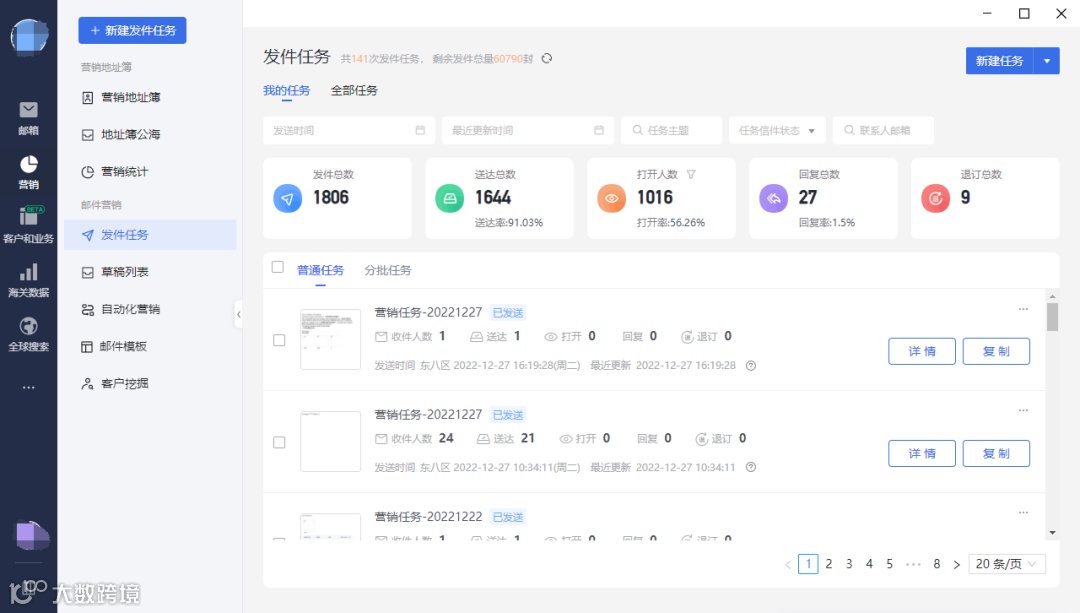Click previous page arrow in pagination
Viewport: 1080px width, 613px height.
(x=788, y=564)
